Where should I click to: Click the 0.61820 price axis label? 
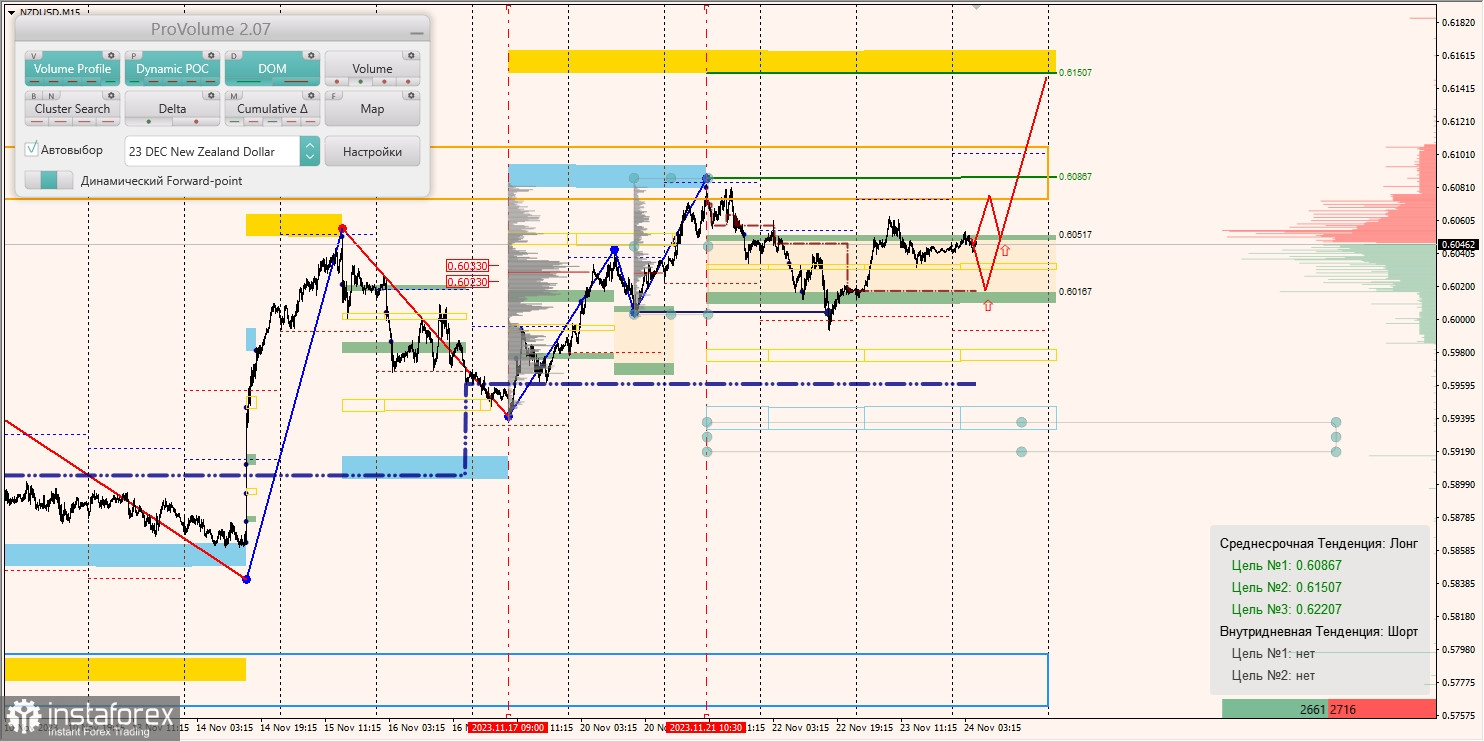[1458, 22]
